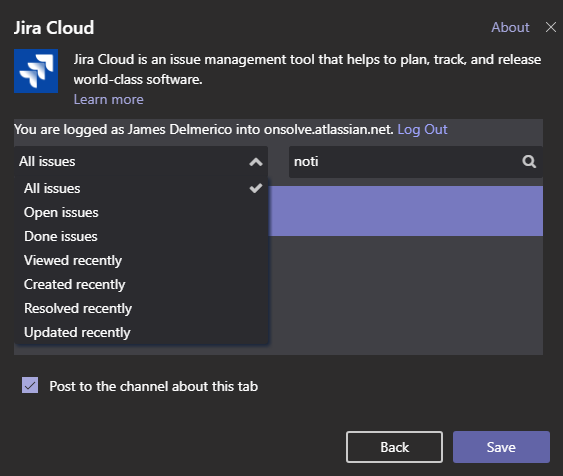Select Resolved recently filter option
Image resolution: width=563 pixels, height=476 pixels.
[x=142, y=309]
